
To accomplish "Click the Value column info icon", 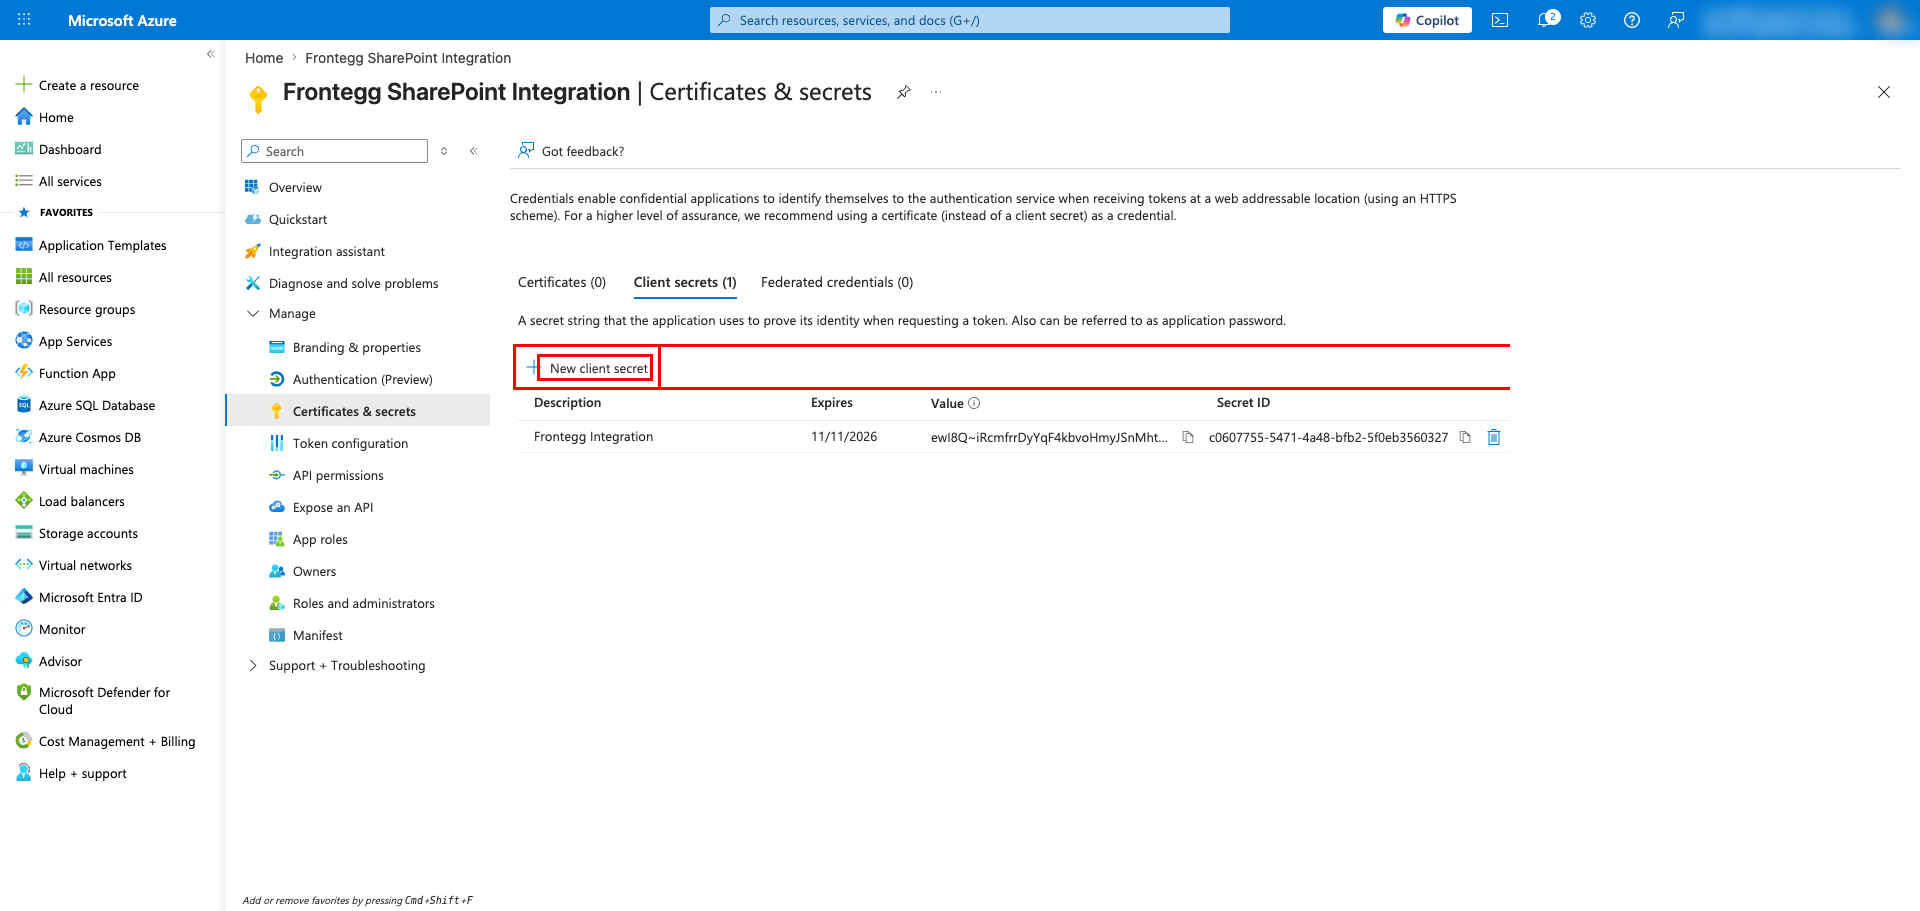I will point(974,403).
